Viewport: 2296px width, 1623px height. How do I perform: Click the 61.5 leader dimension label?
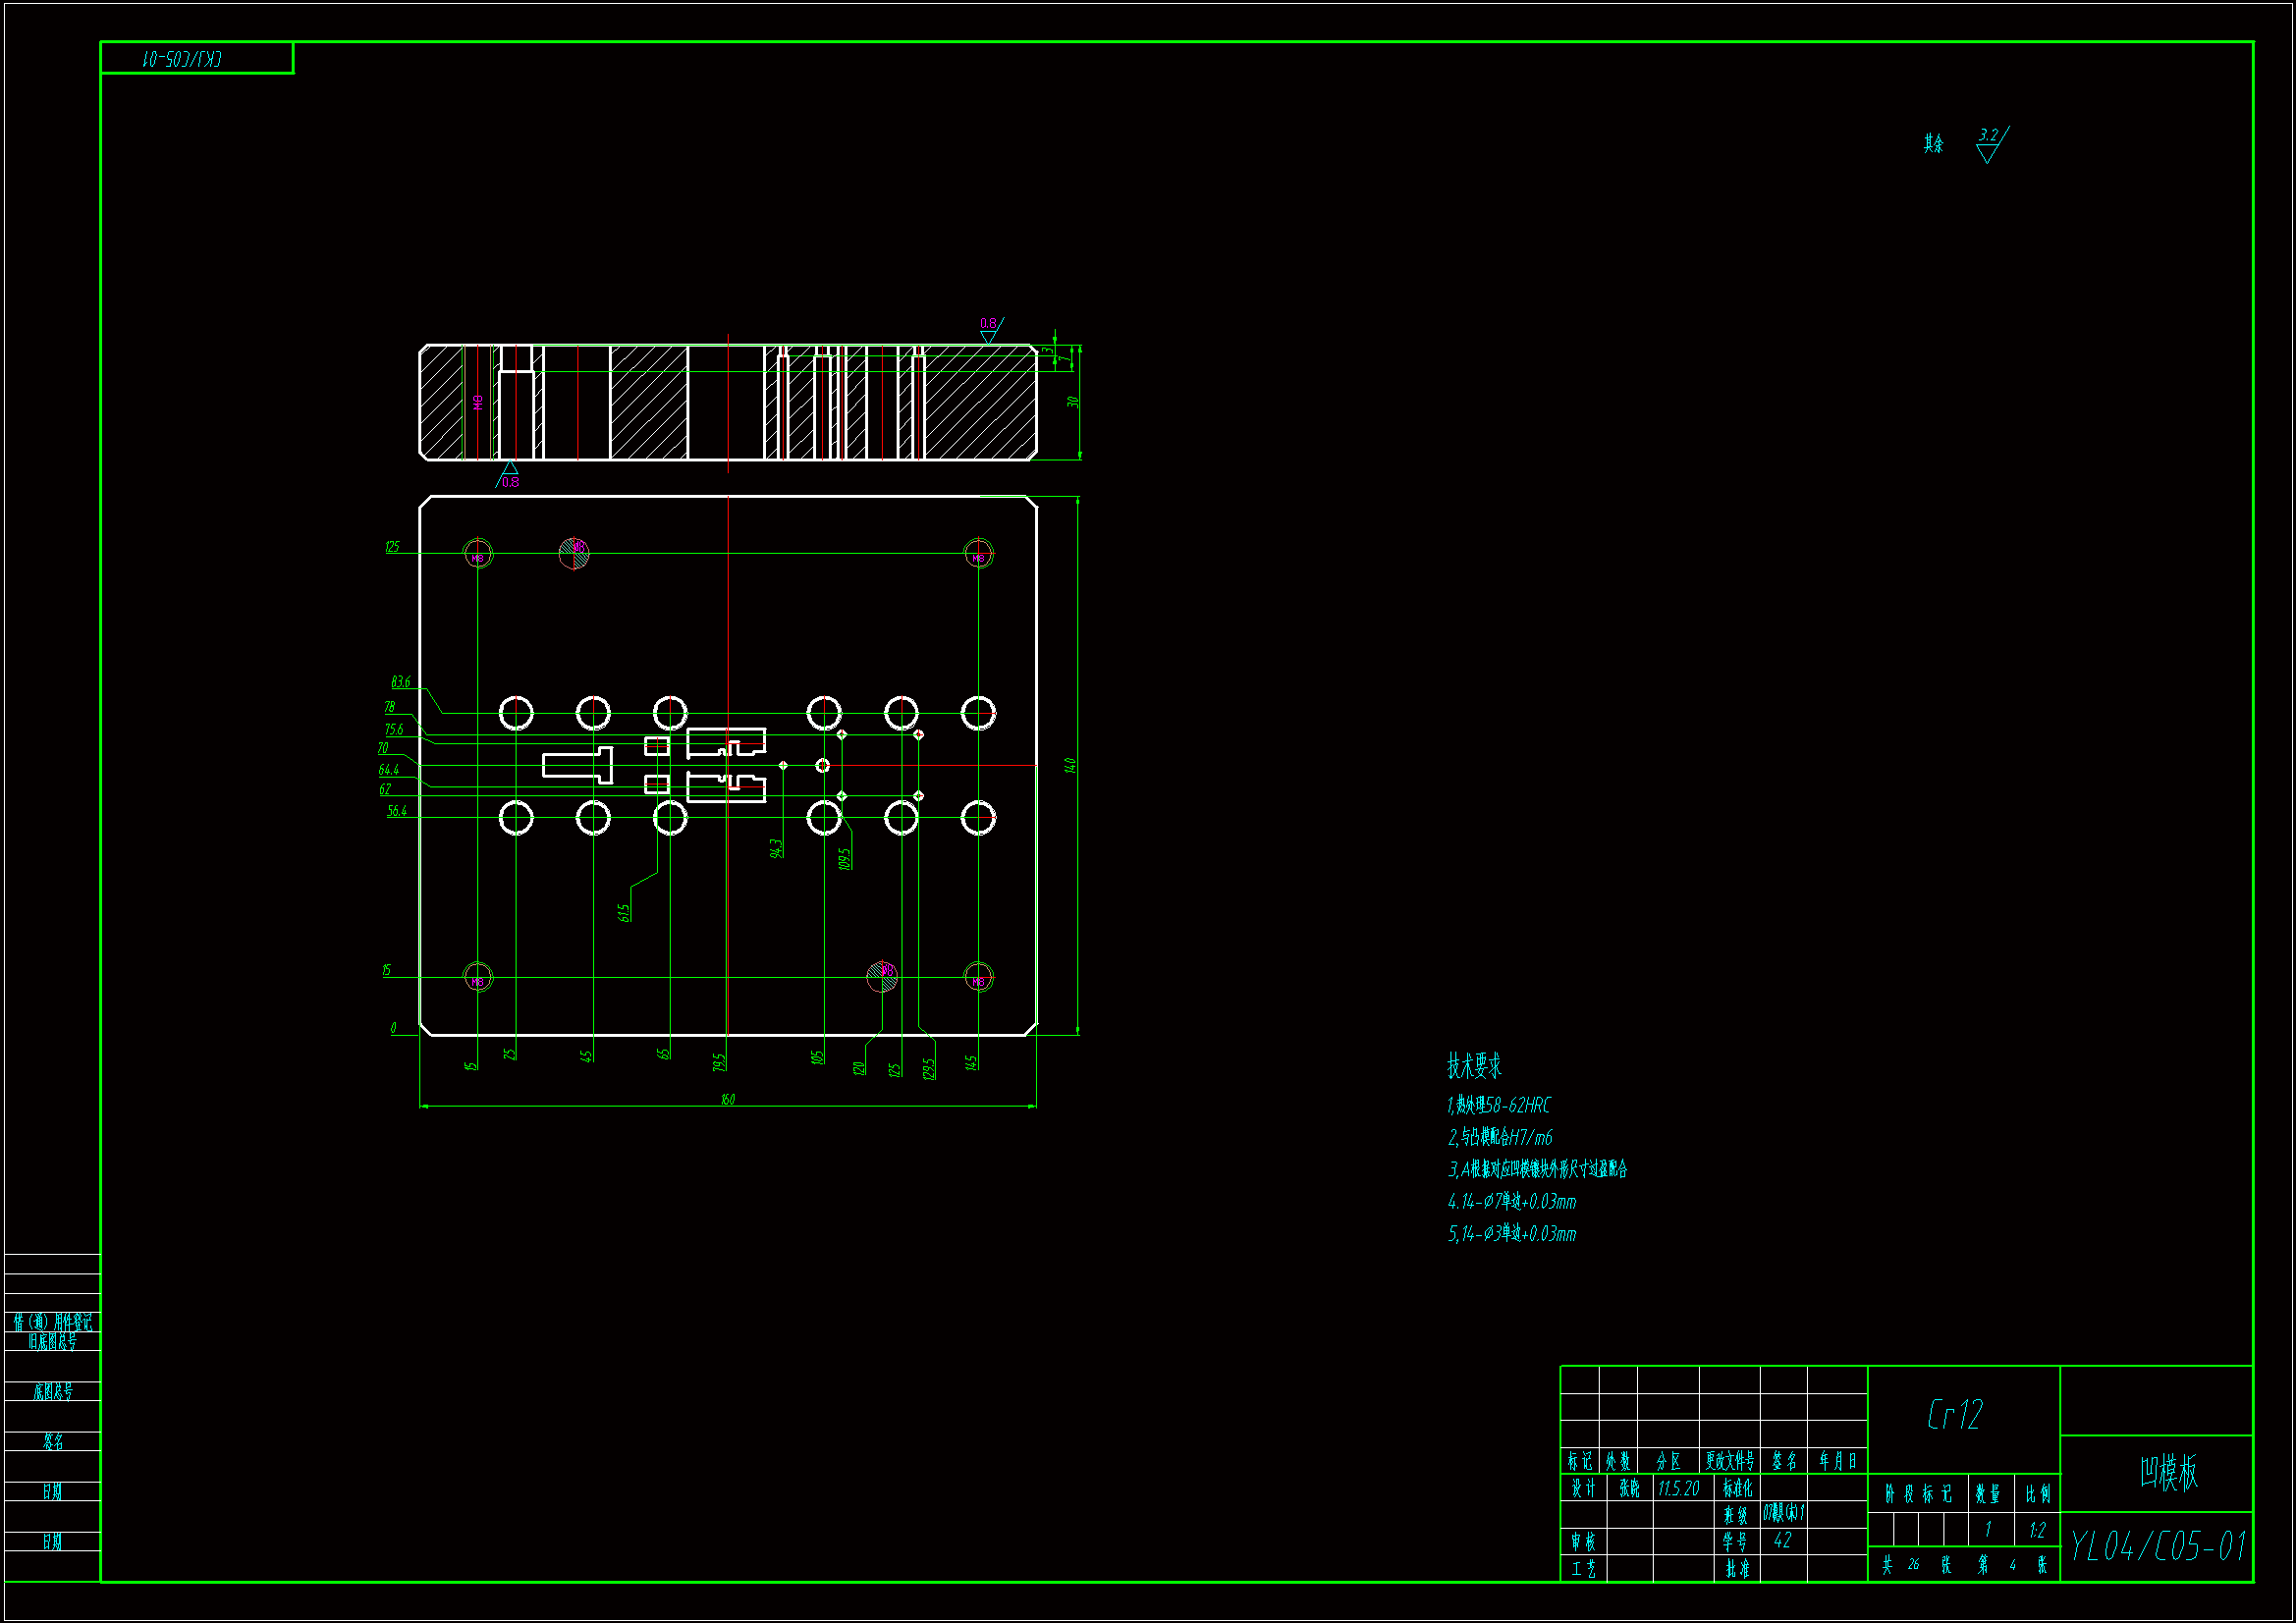pyautogui.click(x=624, y=912)
